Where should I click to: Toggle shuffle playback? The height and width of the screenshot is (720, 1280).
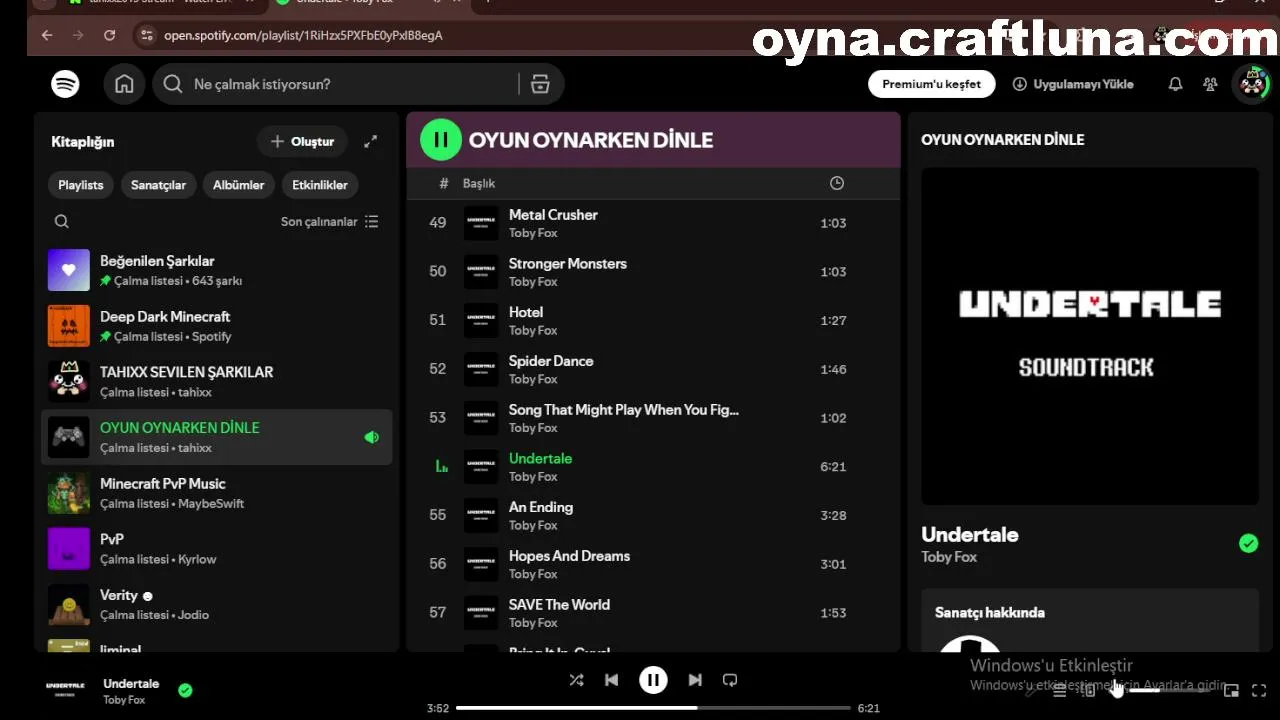[x=576, y=680]
